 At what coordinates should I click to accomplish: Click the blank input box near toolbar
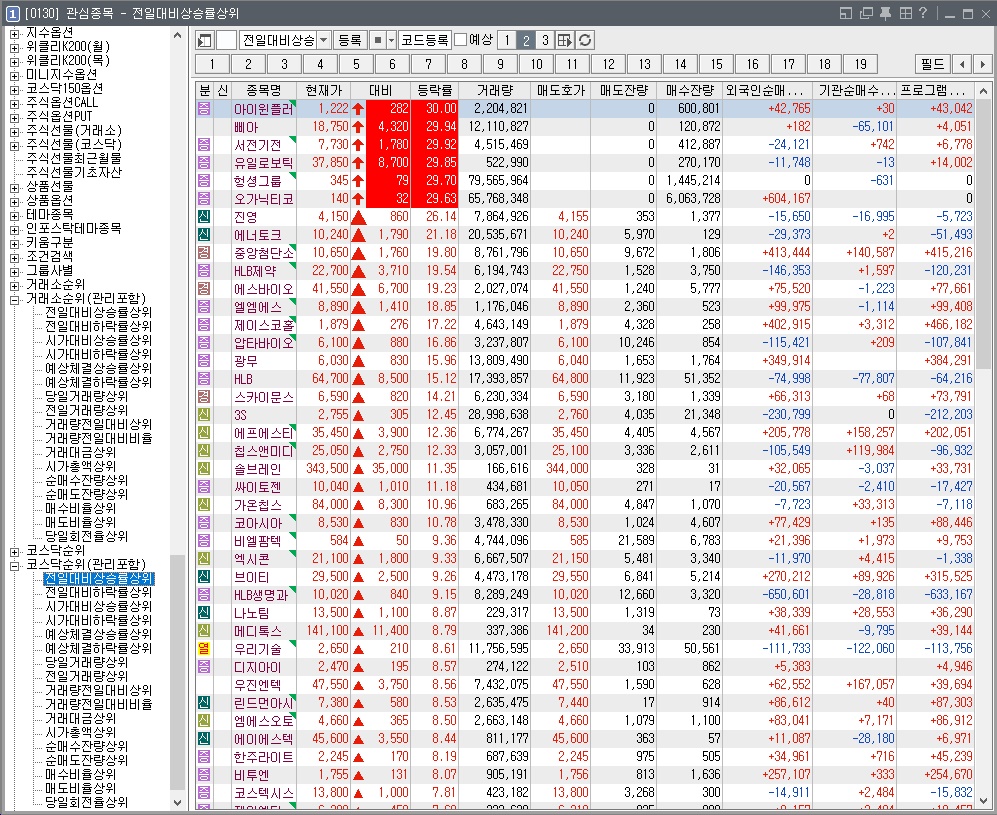[x=226, y=41]
